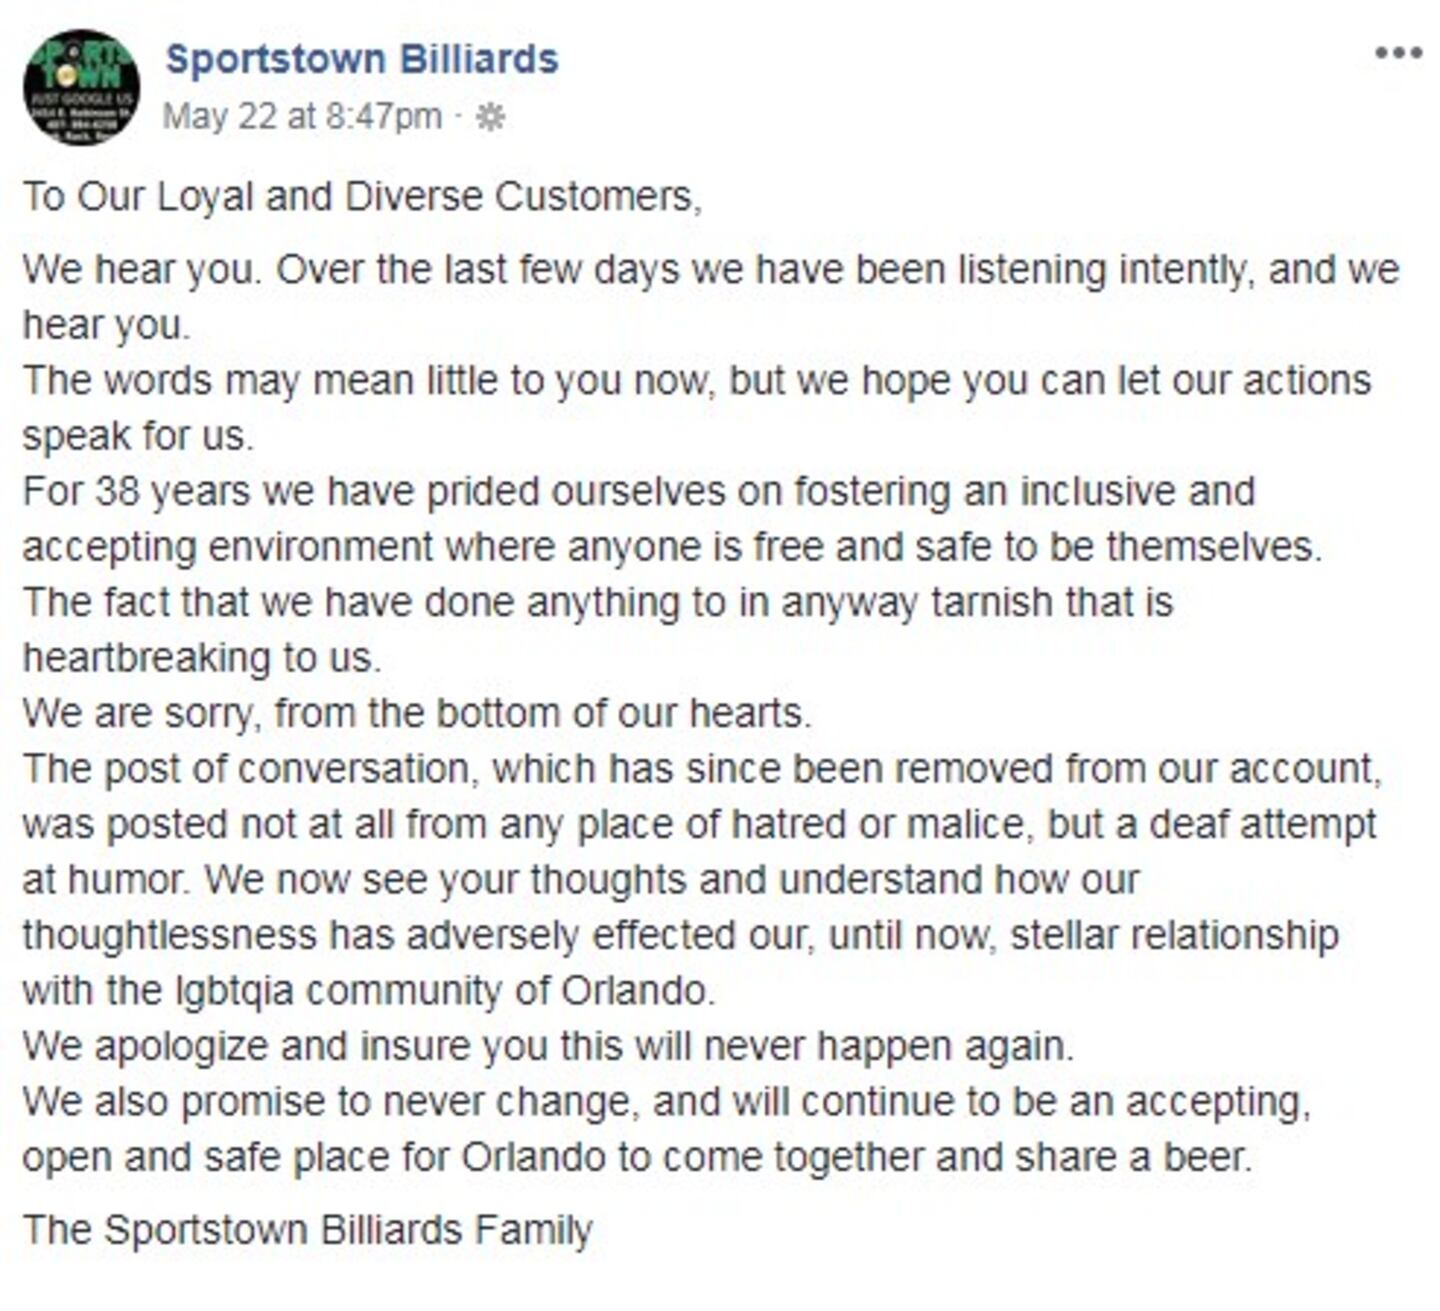1440x1311 pixels.
Task: Click the text "with the lgbtqia community of Orlando"
Action: tap(368, 991)
